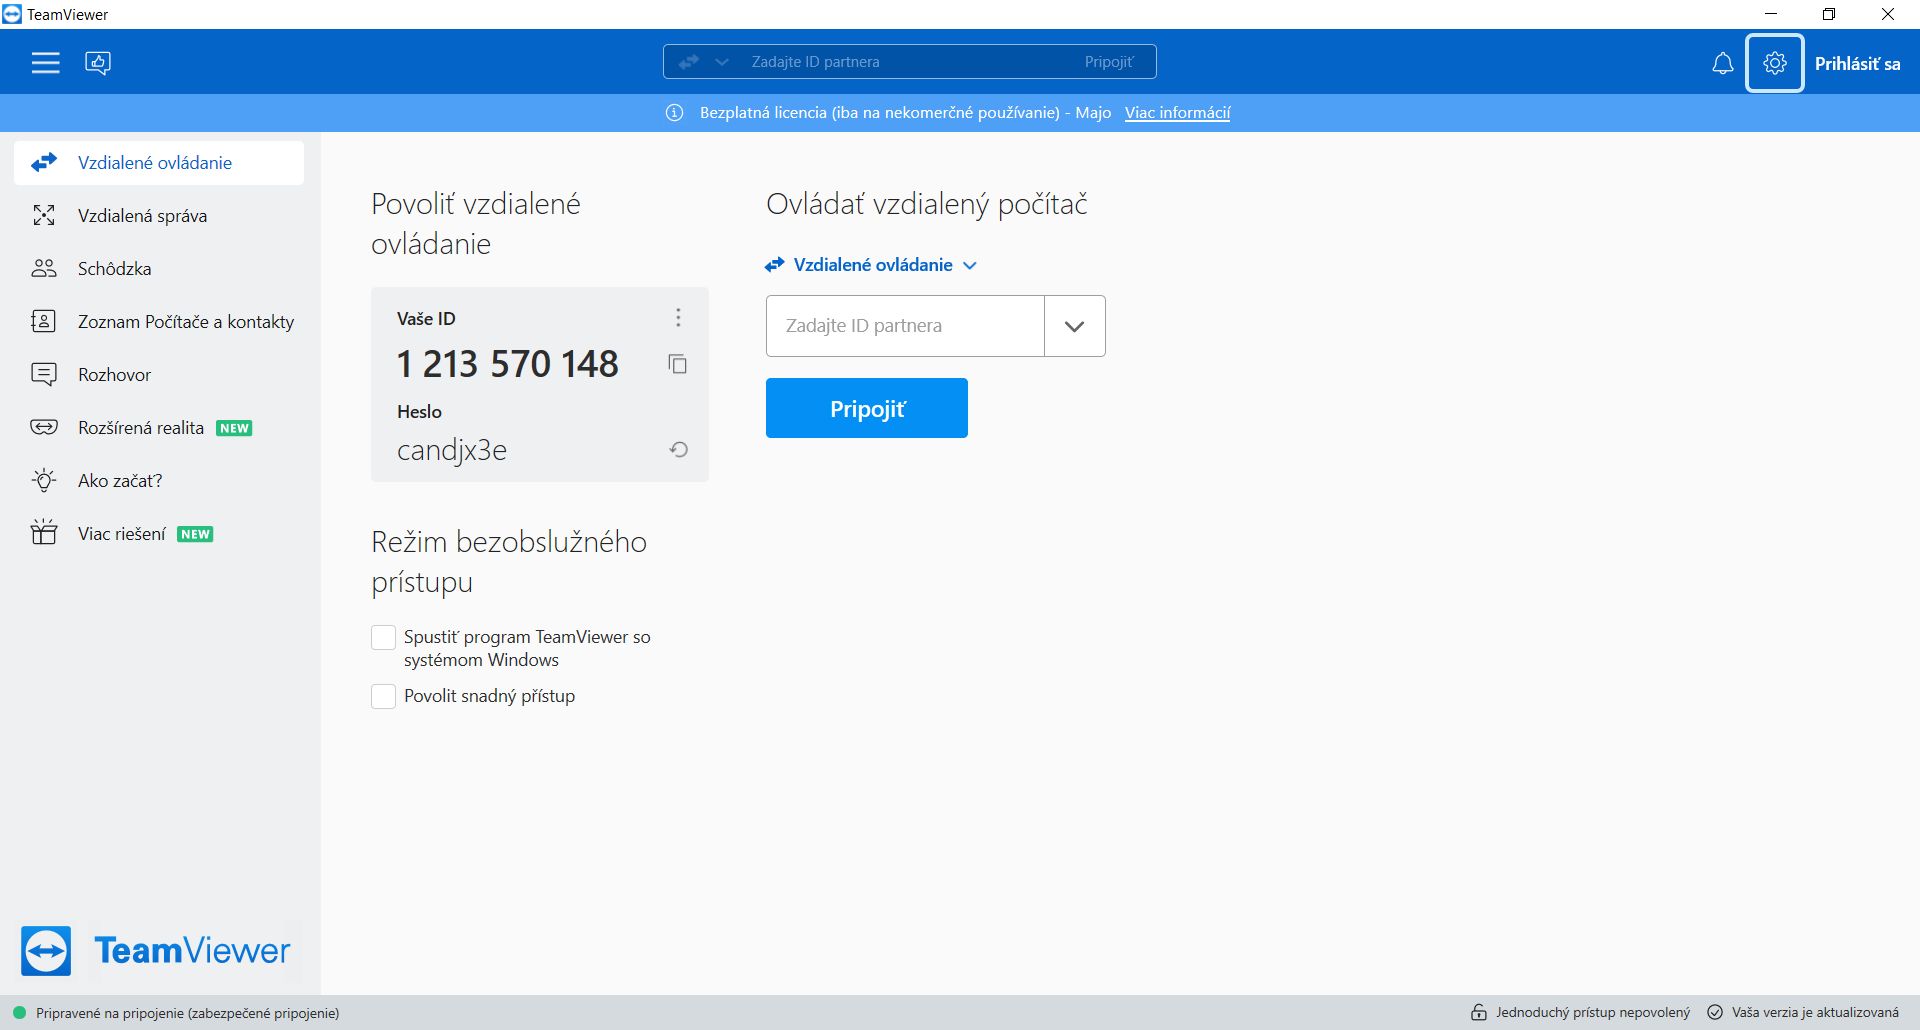Click the password candjx3e
Screen dimensions: 1920x1030
click(452, 450)
